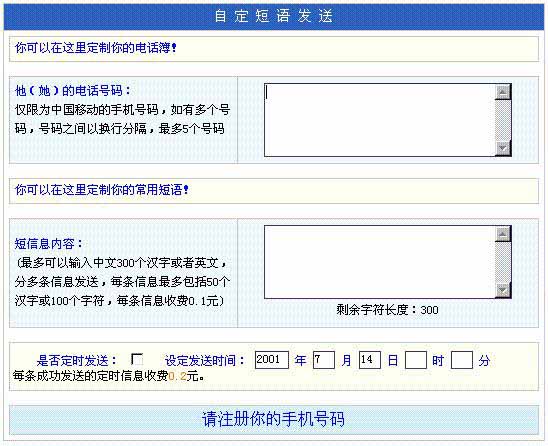
Task: Click the 请注册你的手机号码 link
Action: coord(273,419)
